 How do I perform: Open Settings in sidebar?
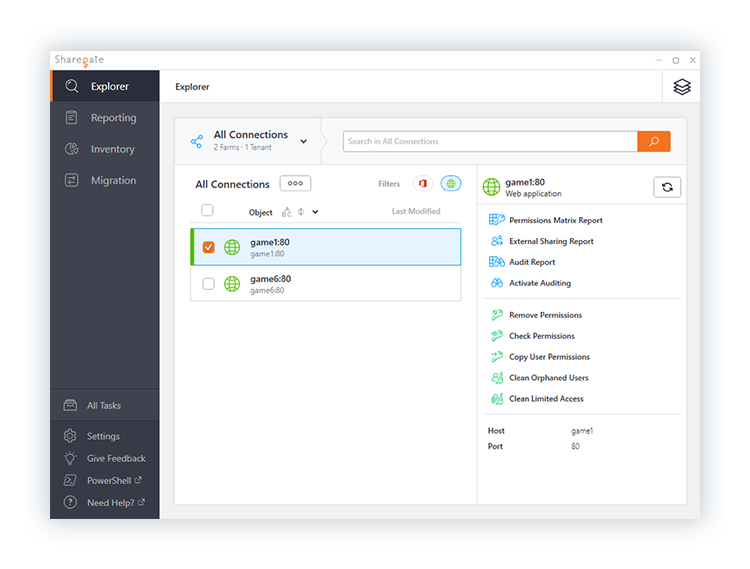103,436
